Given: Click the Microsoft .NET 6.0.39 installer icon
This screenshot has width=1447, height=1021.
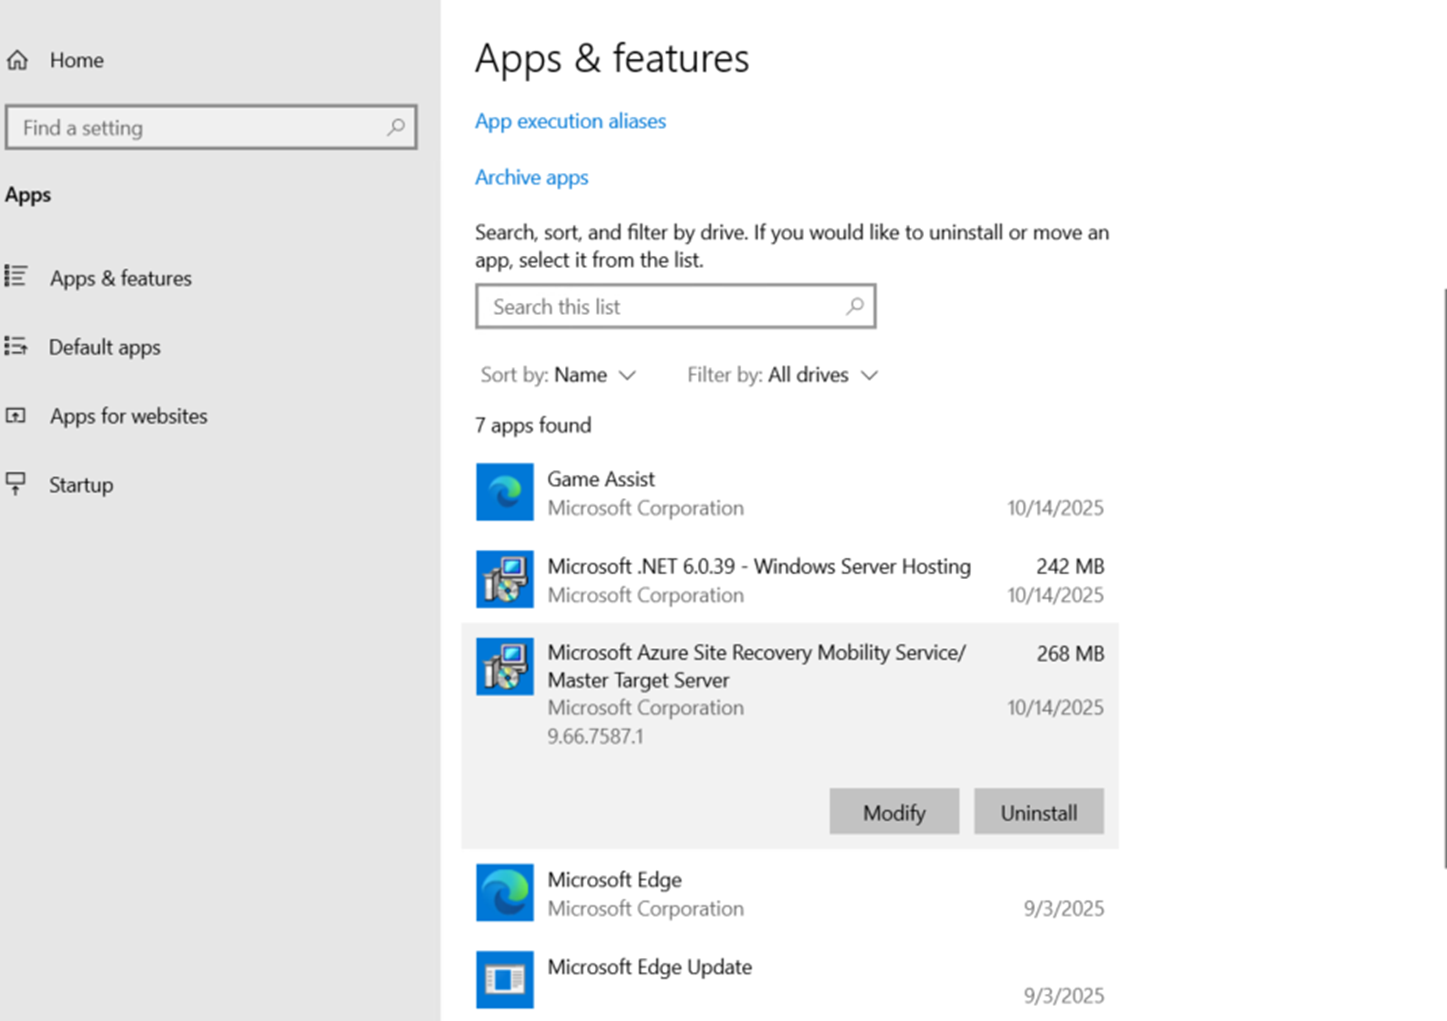Looking at the screenshot, I should (504, 579).
